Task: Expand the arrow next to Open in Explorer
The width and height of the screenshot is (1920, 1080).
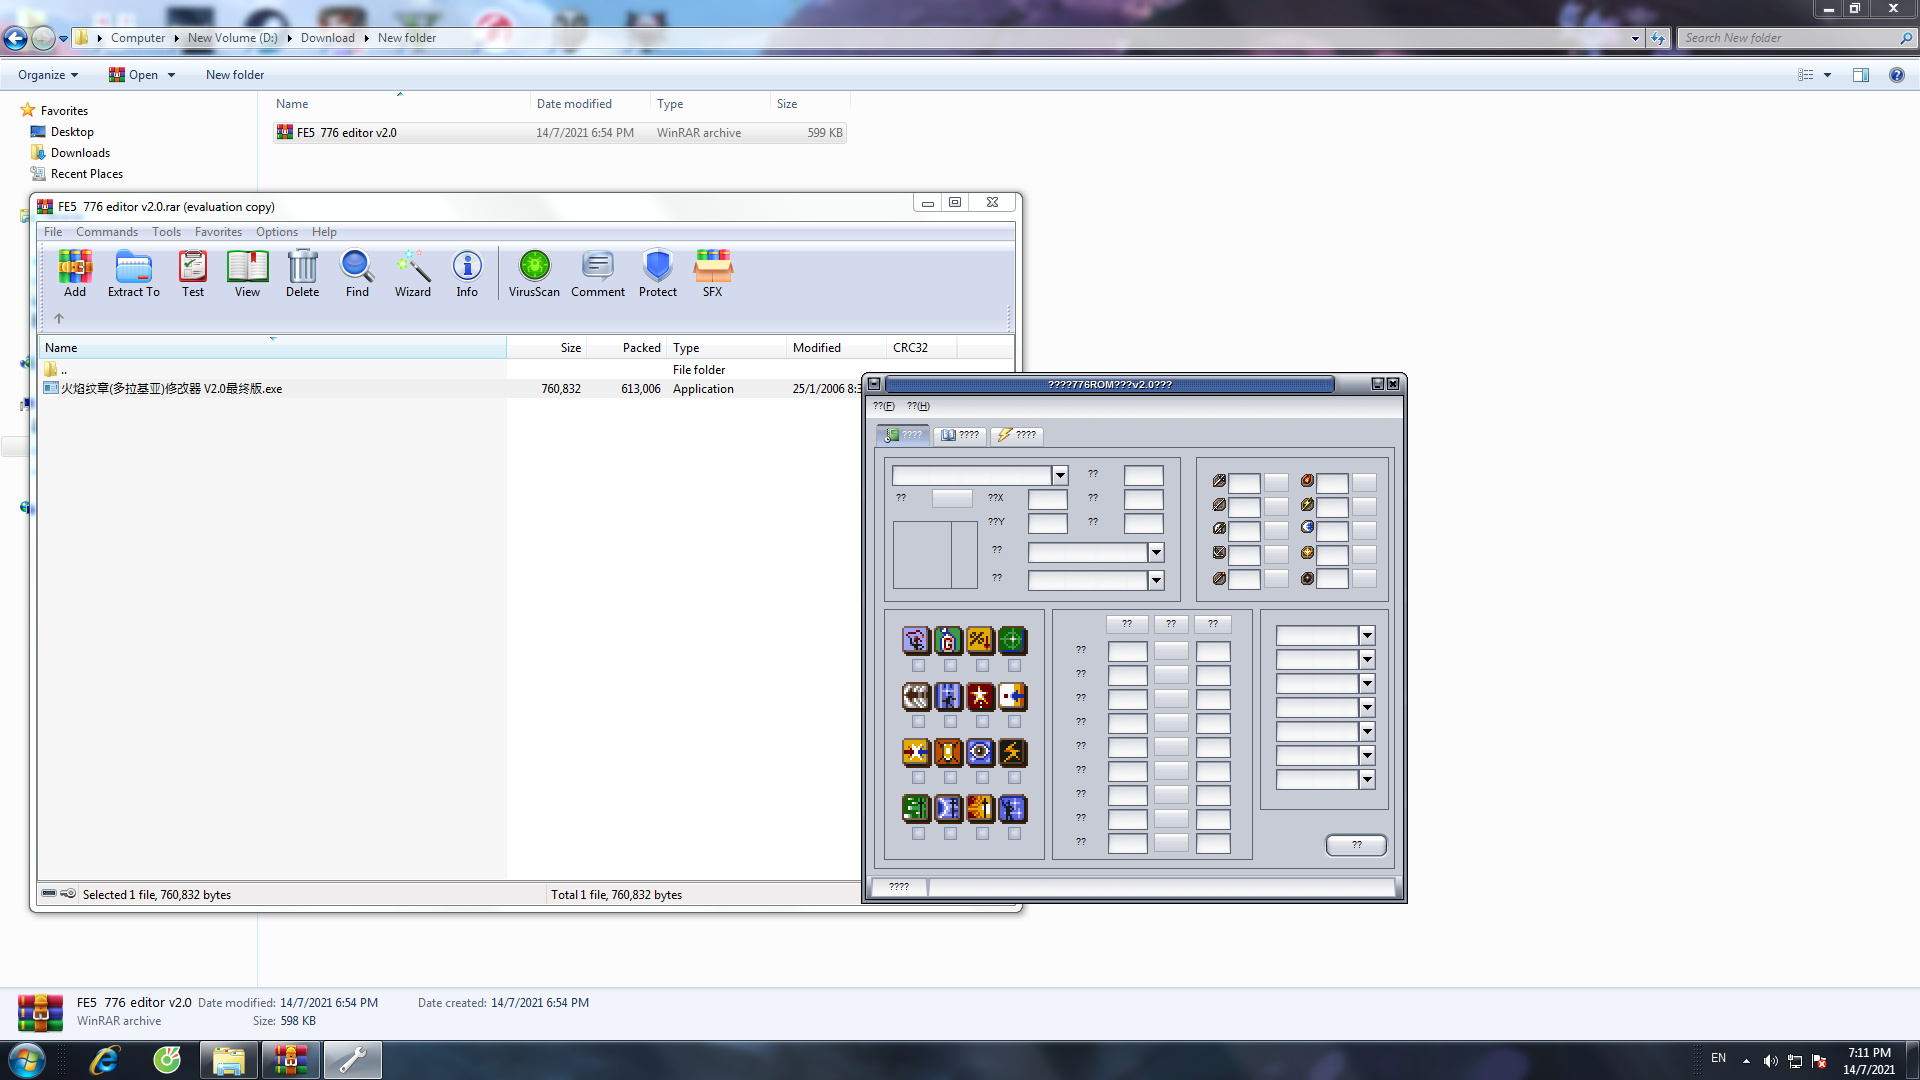Action: pos(171,75)
